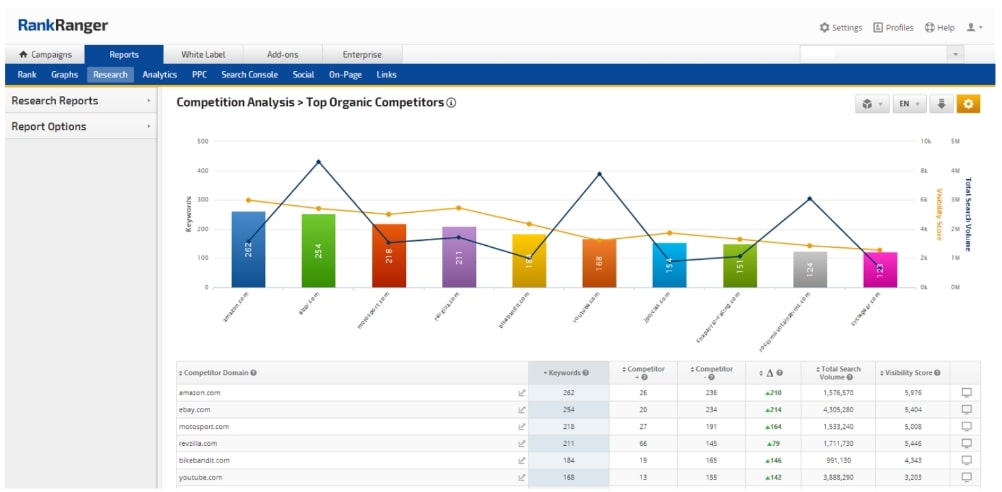Open the EN language dropdown
The height and width of the screenshot is (492, 1002).
pos(909,104)
